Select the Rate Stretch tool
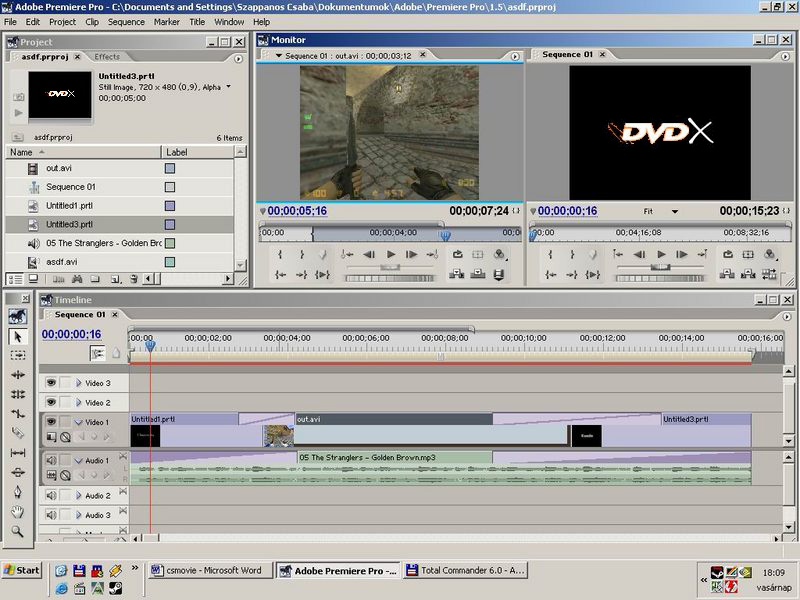This screenshot has width=800, height=600. (18, 413)
